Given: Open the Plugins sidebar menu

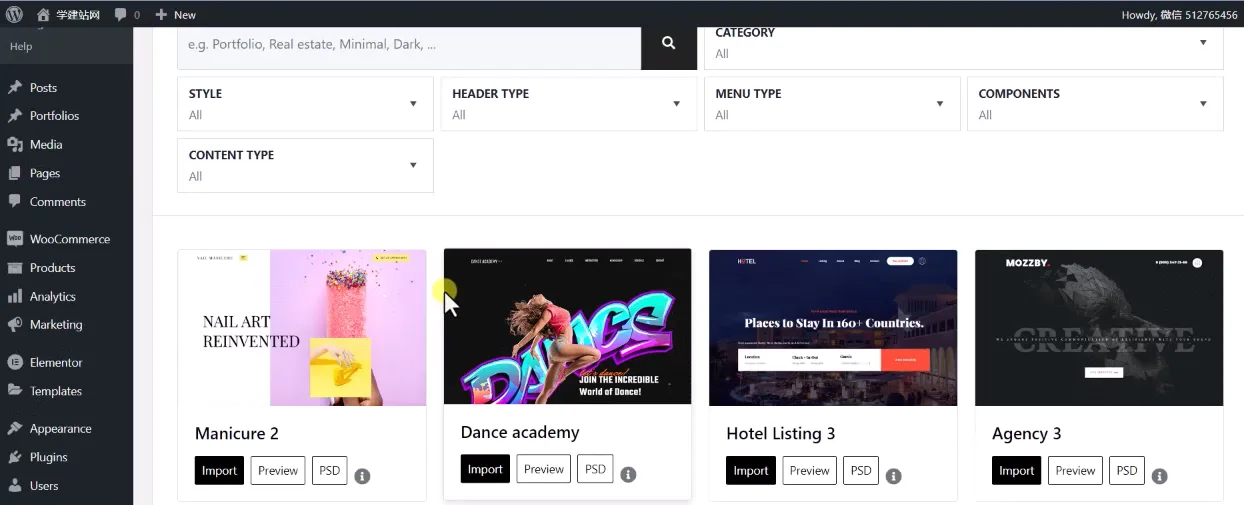Looking at the screenshot, I should tap(48, 457).
